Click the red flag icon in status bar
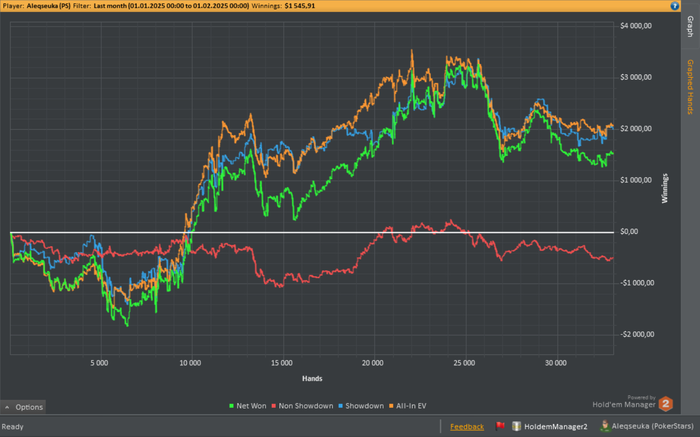Image resolution: width=700 pixels, height=437 pixels. [x=500, y=426]
